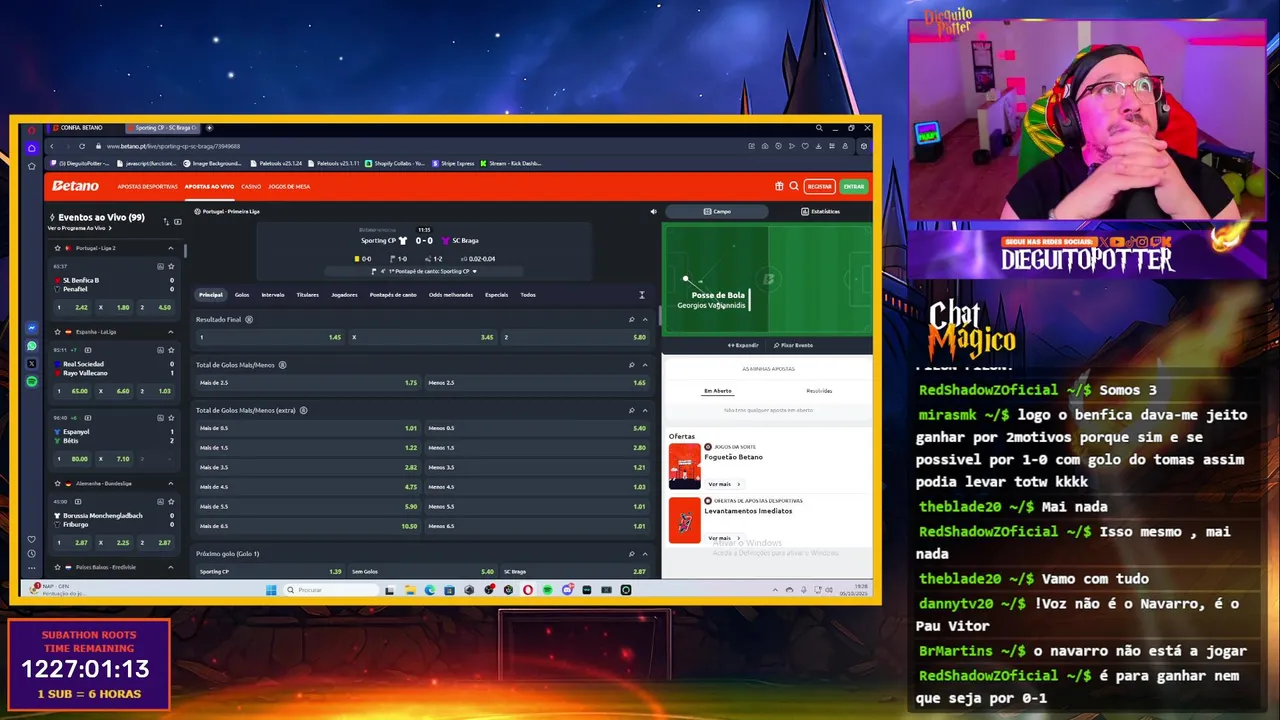
Task: Collapse the Total de Golos Mais/Menos (extra) market
Action: tap(645, 410)
